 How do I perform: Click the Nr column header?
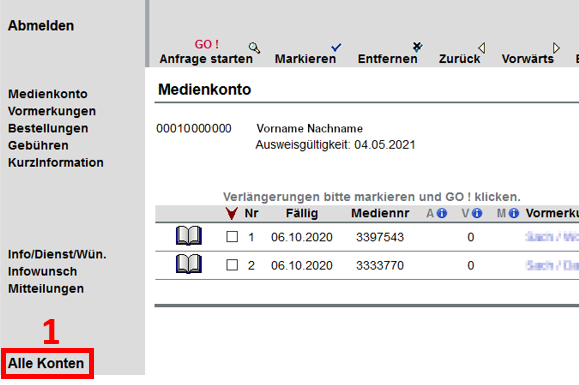click(x=251, y=213)
